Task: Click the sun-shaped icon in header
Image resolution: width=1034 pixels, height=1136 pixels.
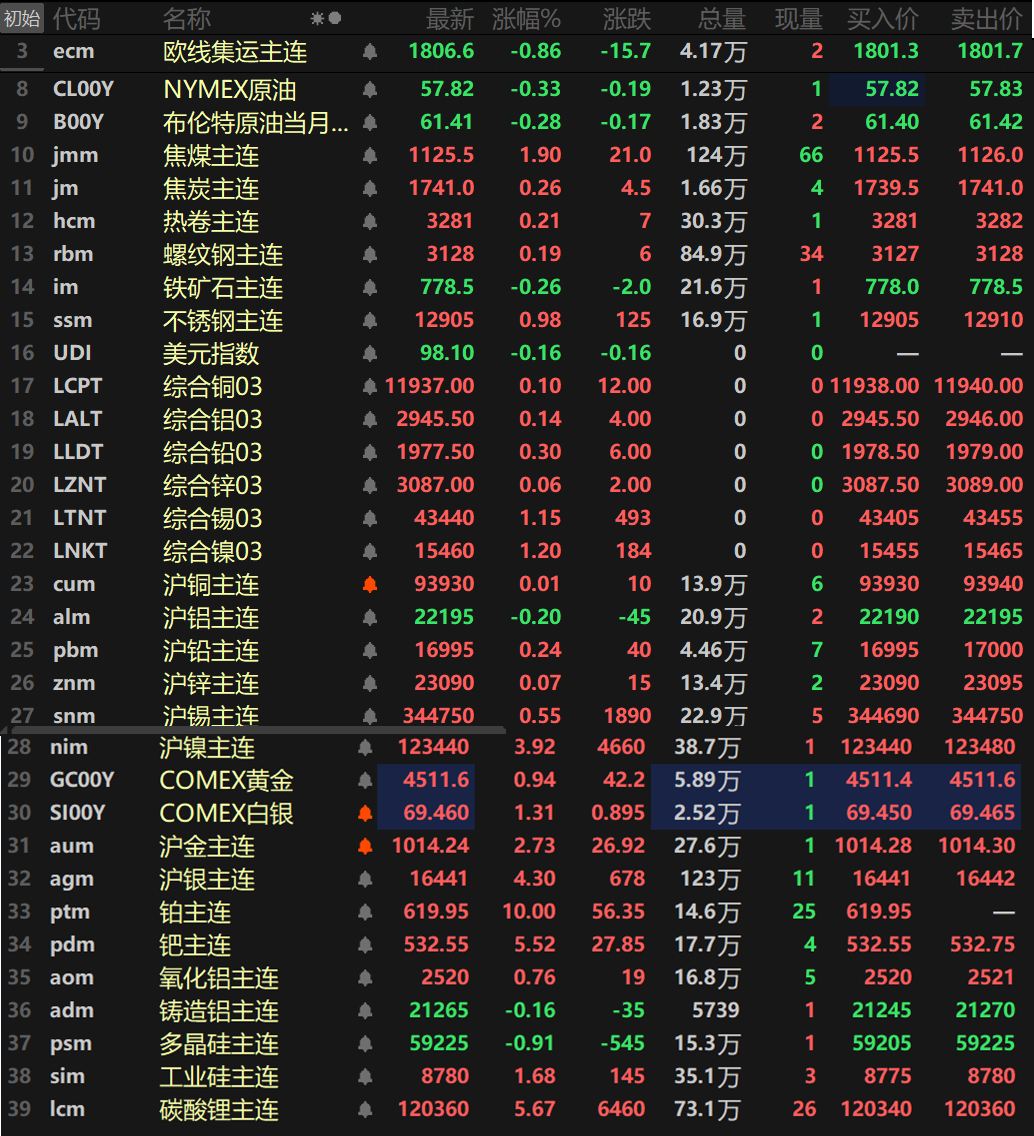Action: 317,18
